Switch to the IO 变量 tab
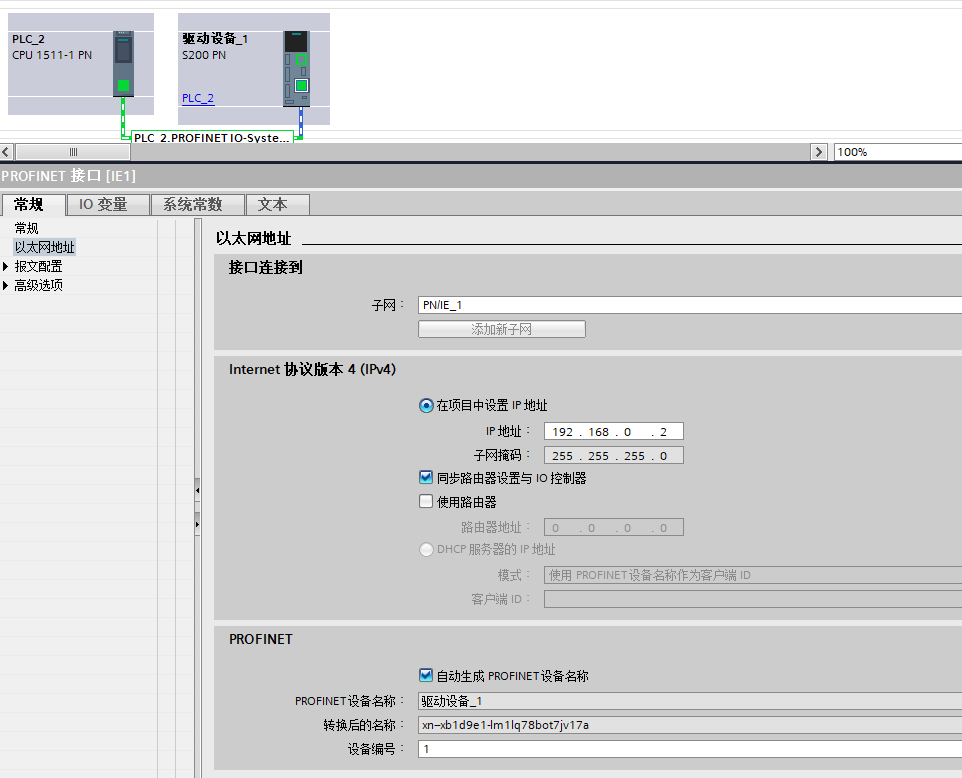 coord(108,204)
